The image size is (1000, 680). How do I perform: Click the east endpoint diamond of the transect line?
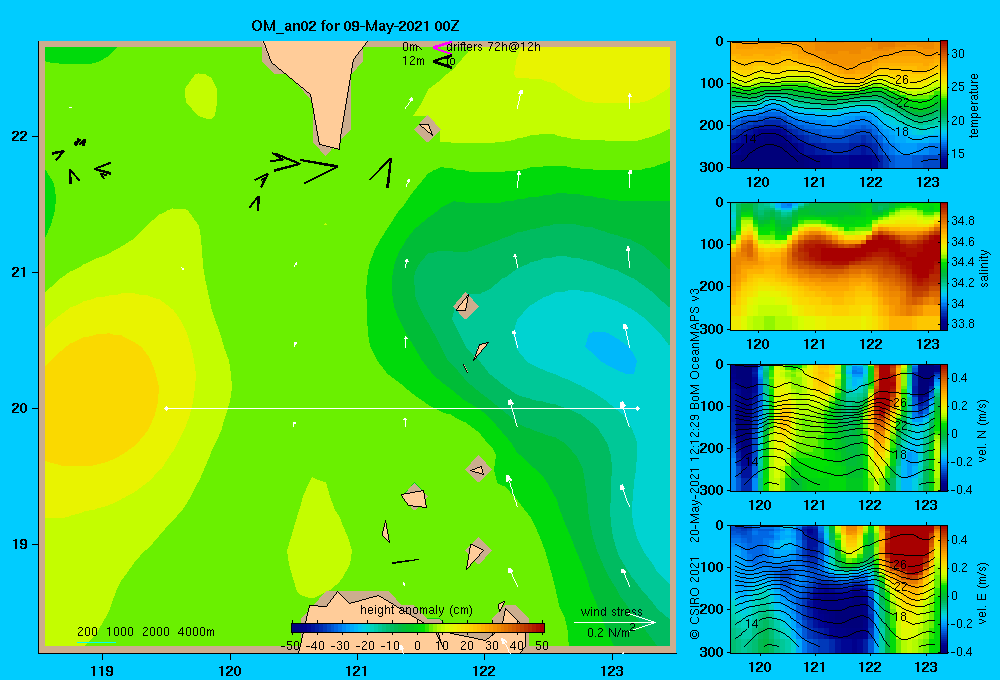coord(638,408)
